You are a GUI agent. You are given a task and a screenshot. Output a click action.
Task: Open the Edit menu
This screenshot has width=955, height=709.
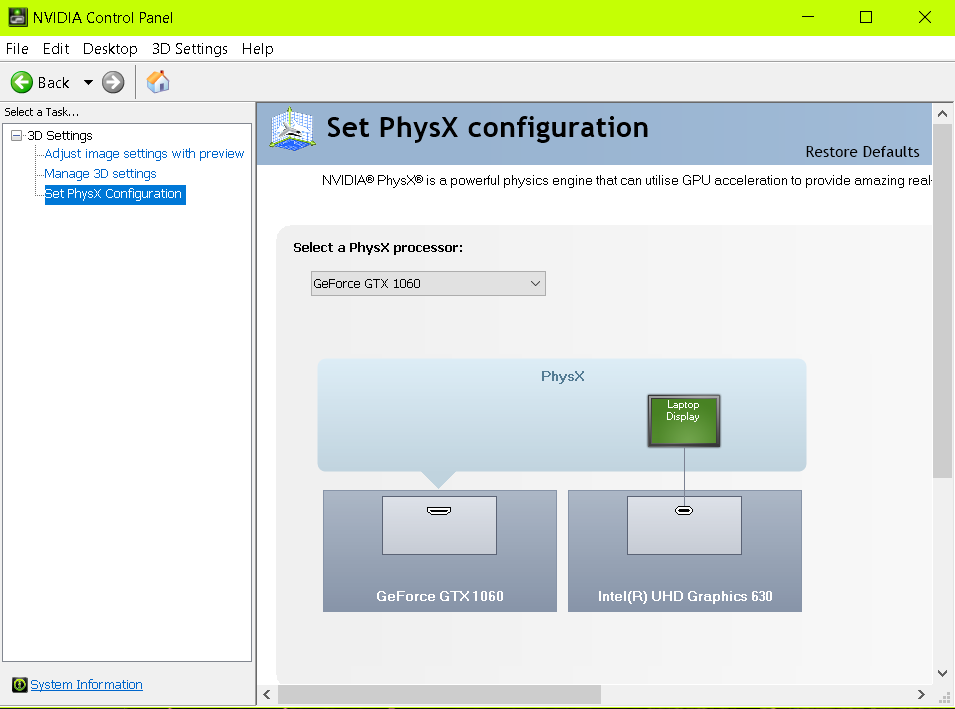[x=56, y=49]
